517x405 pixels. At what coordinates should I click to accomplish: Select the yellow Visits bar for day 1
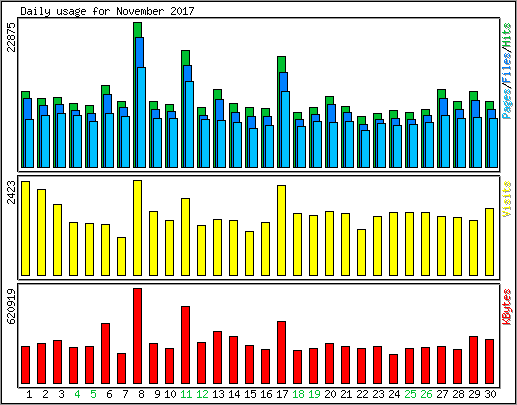26,228
